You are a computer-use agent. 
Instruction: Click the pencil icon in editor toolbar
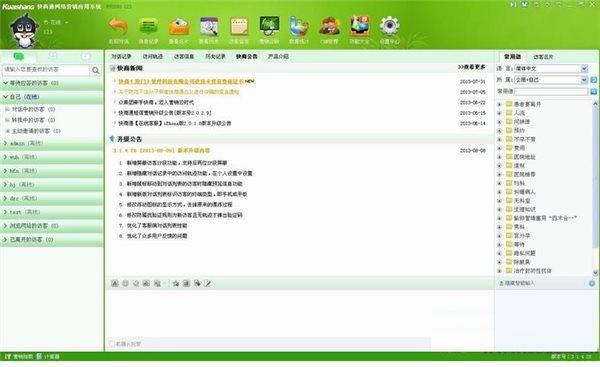click(x=207, y=284)
